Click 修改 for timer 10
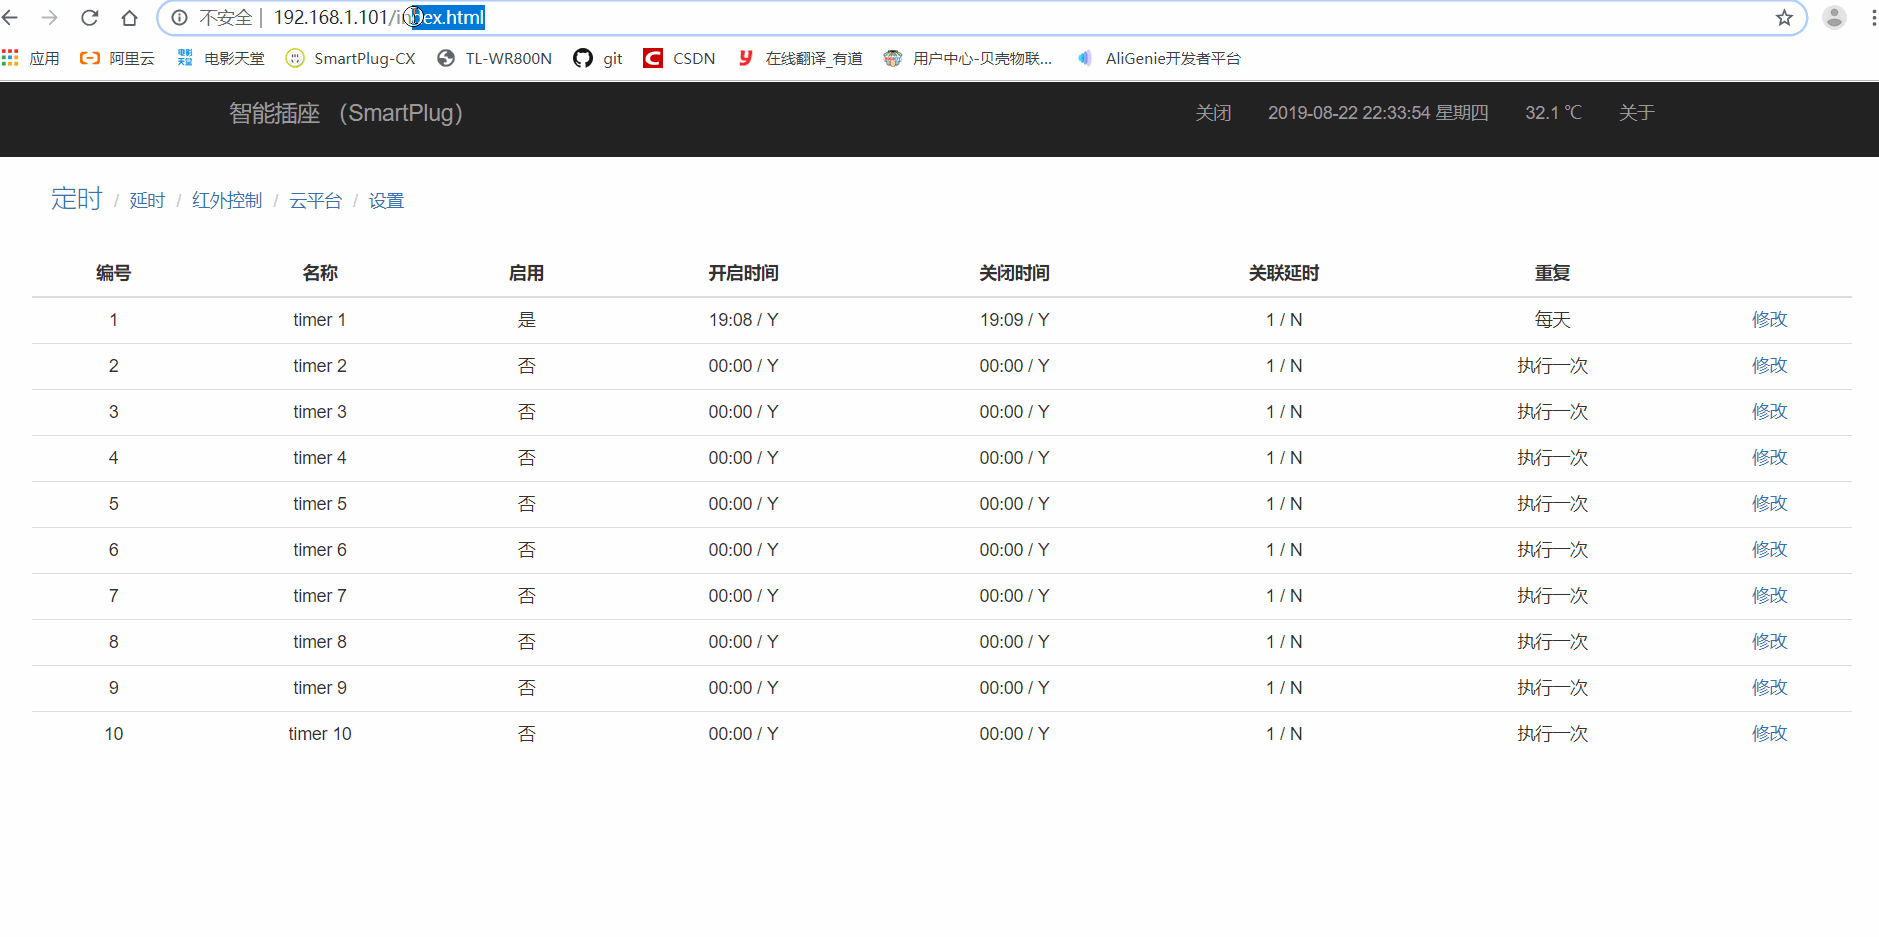1879x937 pixels. click(1769, 734)
